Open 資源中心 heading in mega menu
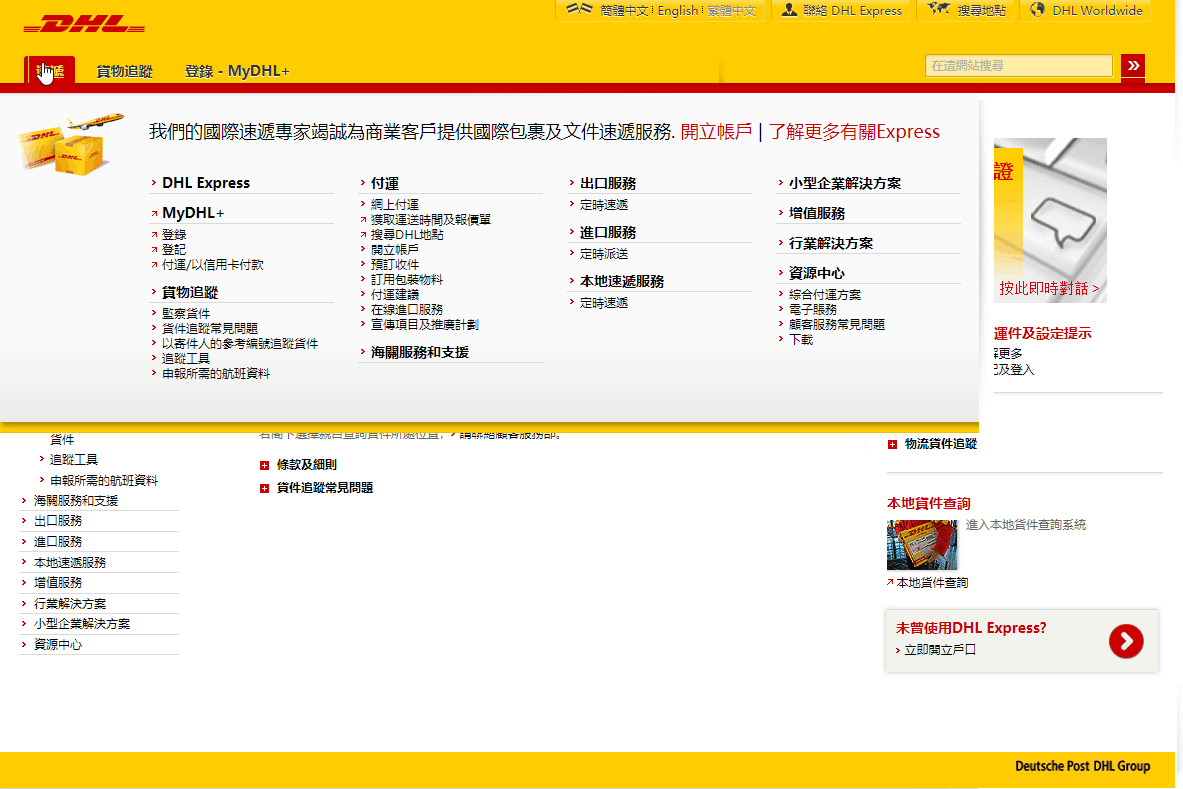1183x789 pixels. 817,273
